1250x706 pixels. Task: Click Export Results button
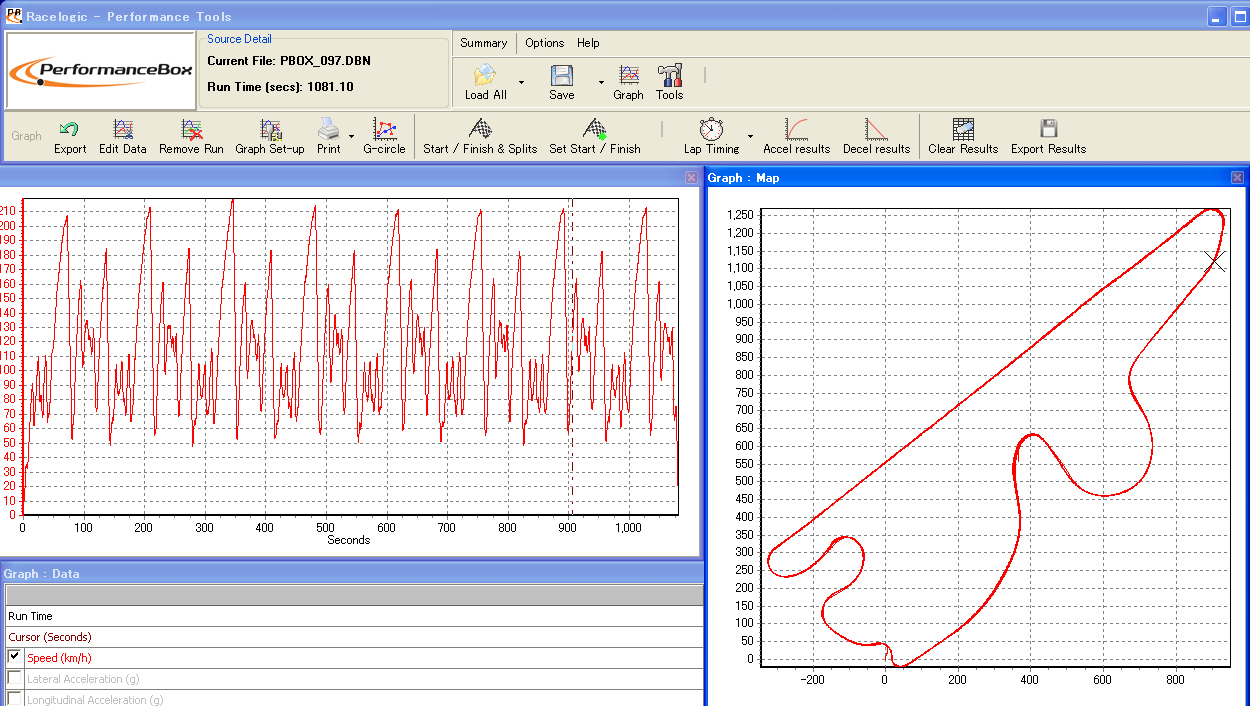tap(1048, 129)
